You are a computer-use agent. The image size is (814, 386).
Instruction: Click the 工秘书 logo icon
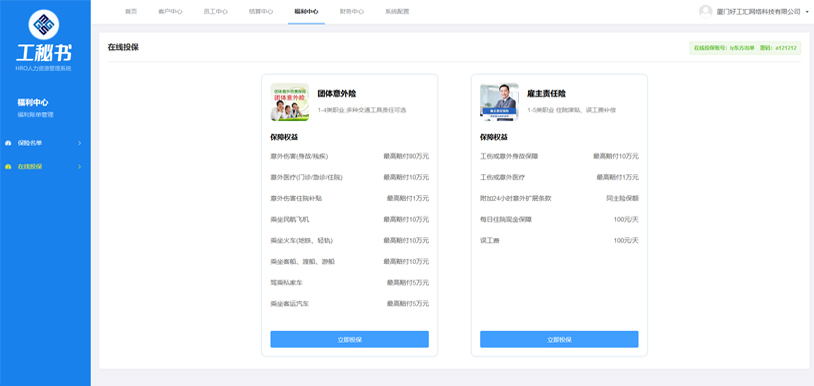pos(44,25)
